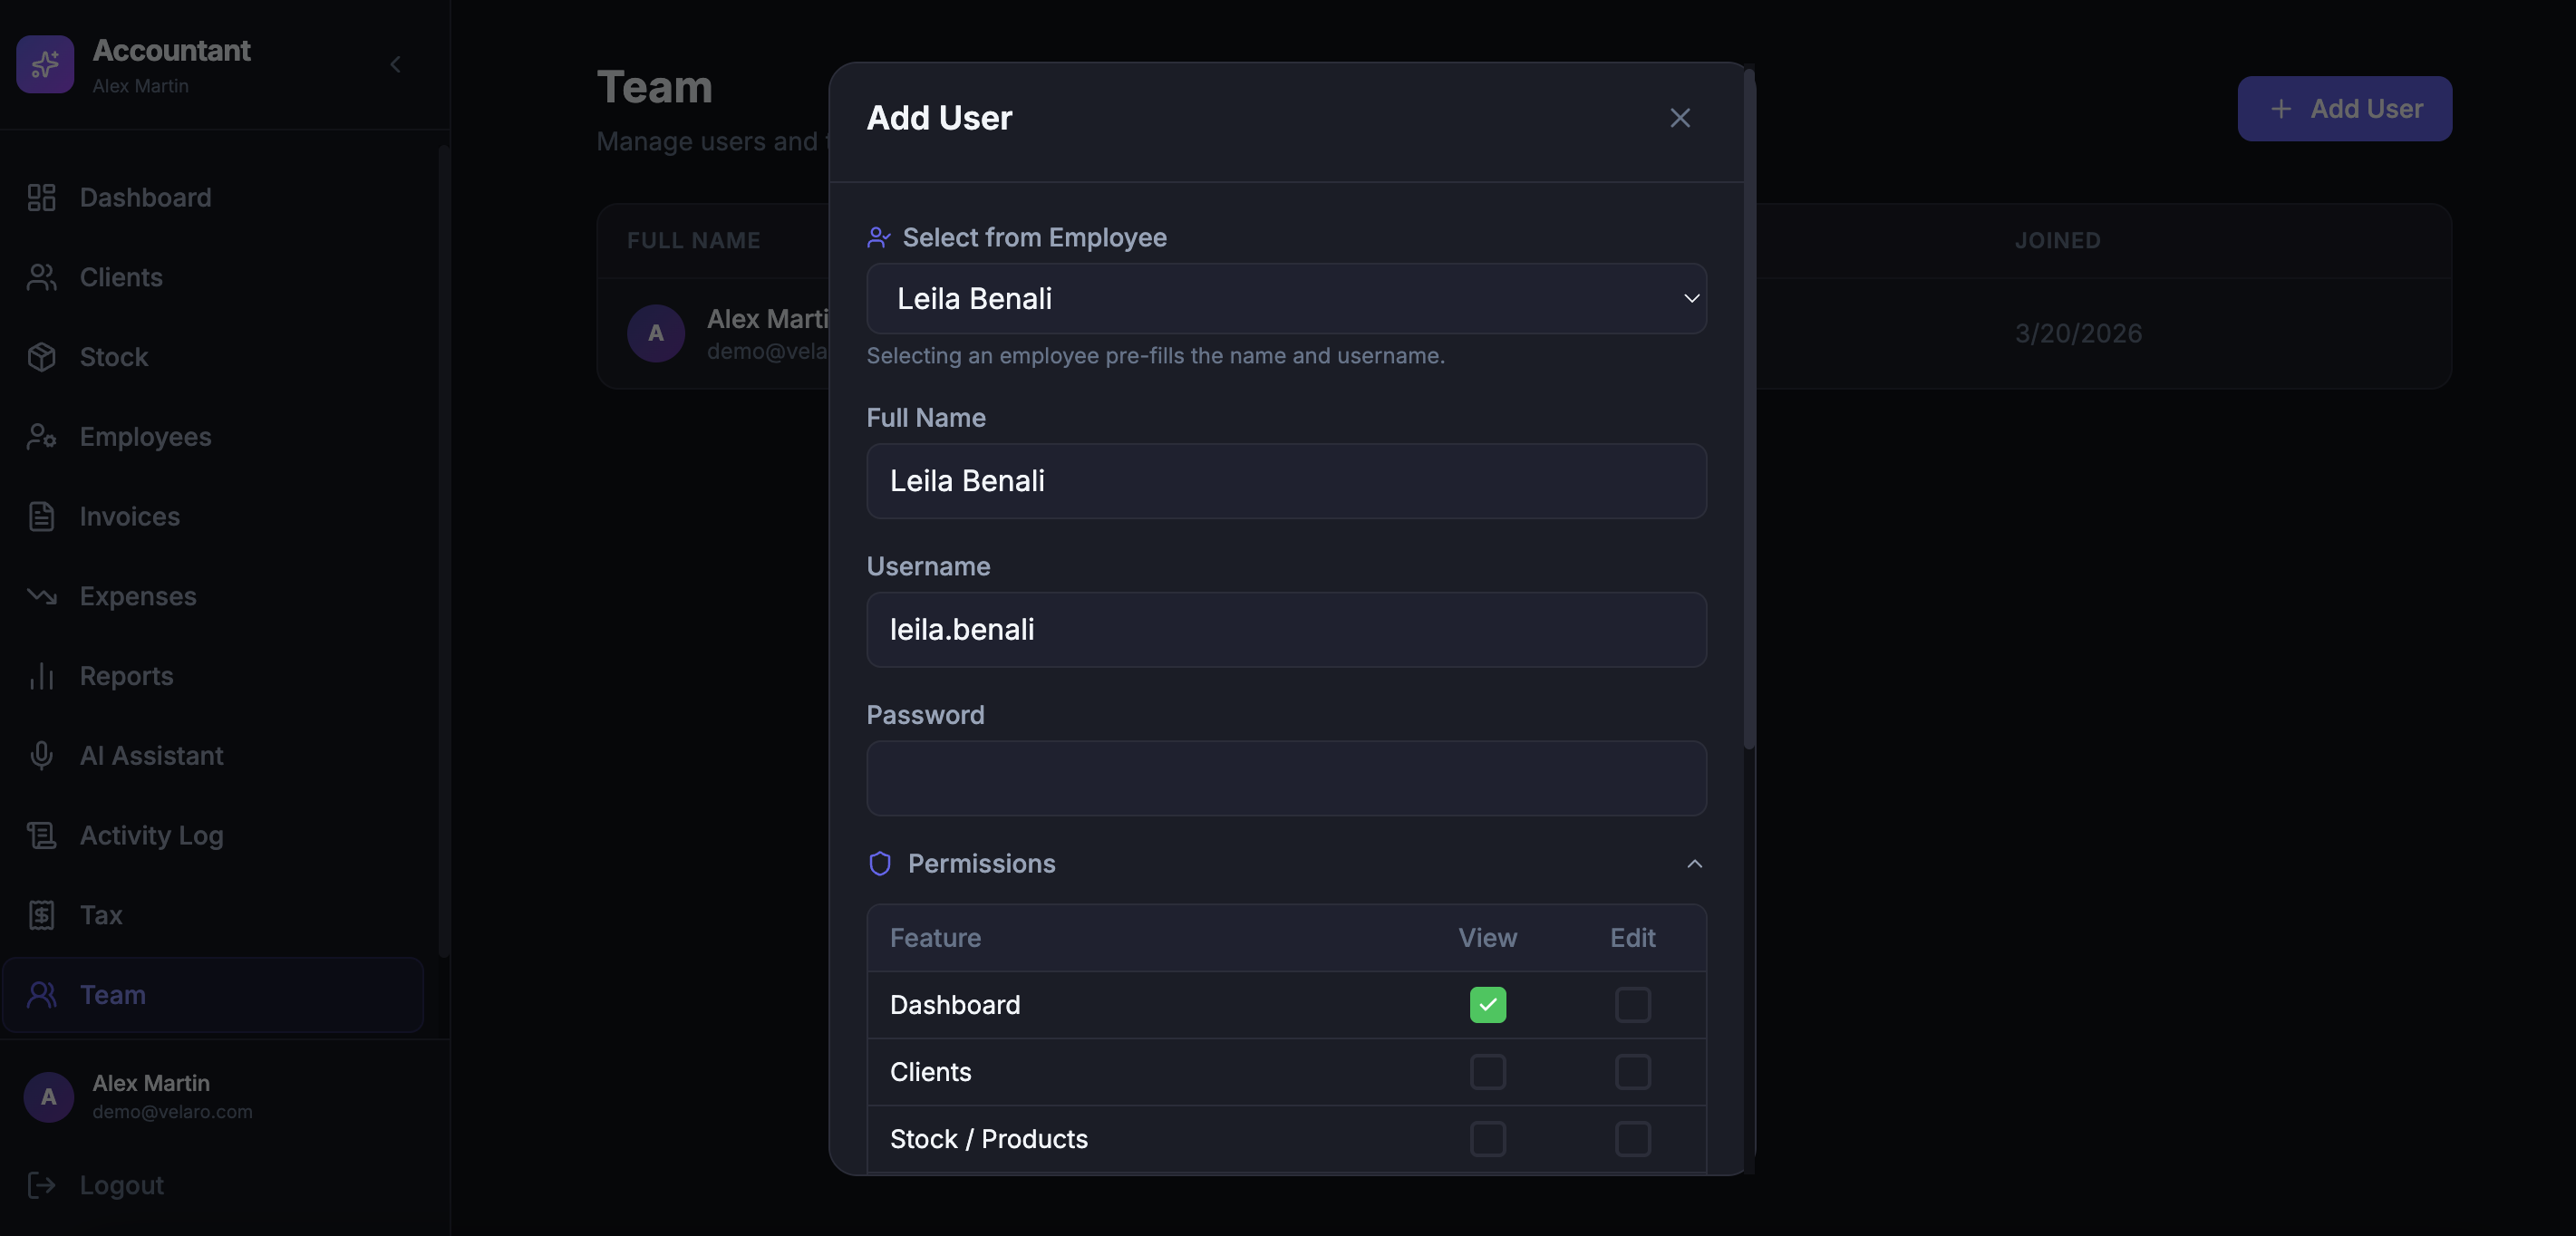2576x1236 pixels.
Task: Click the Invoices document icon
Action: point(41,516)
